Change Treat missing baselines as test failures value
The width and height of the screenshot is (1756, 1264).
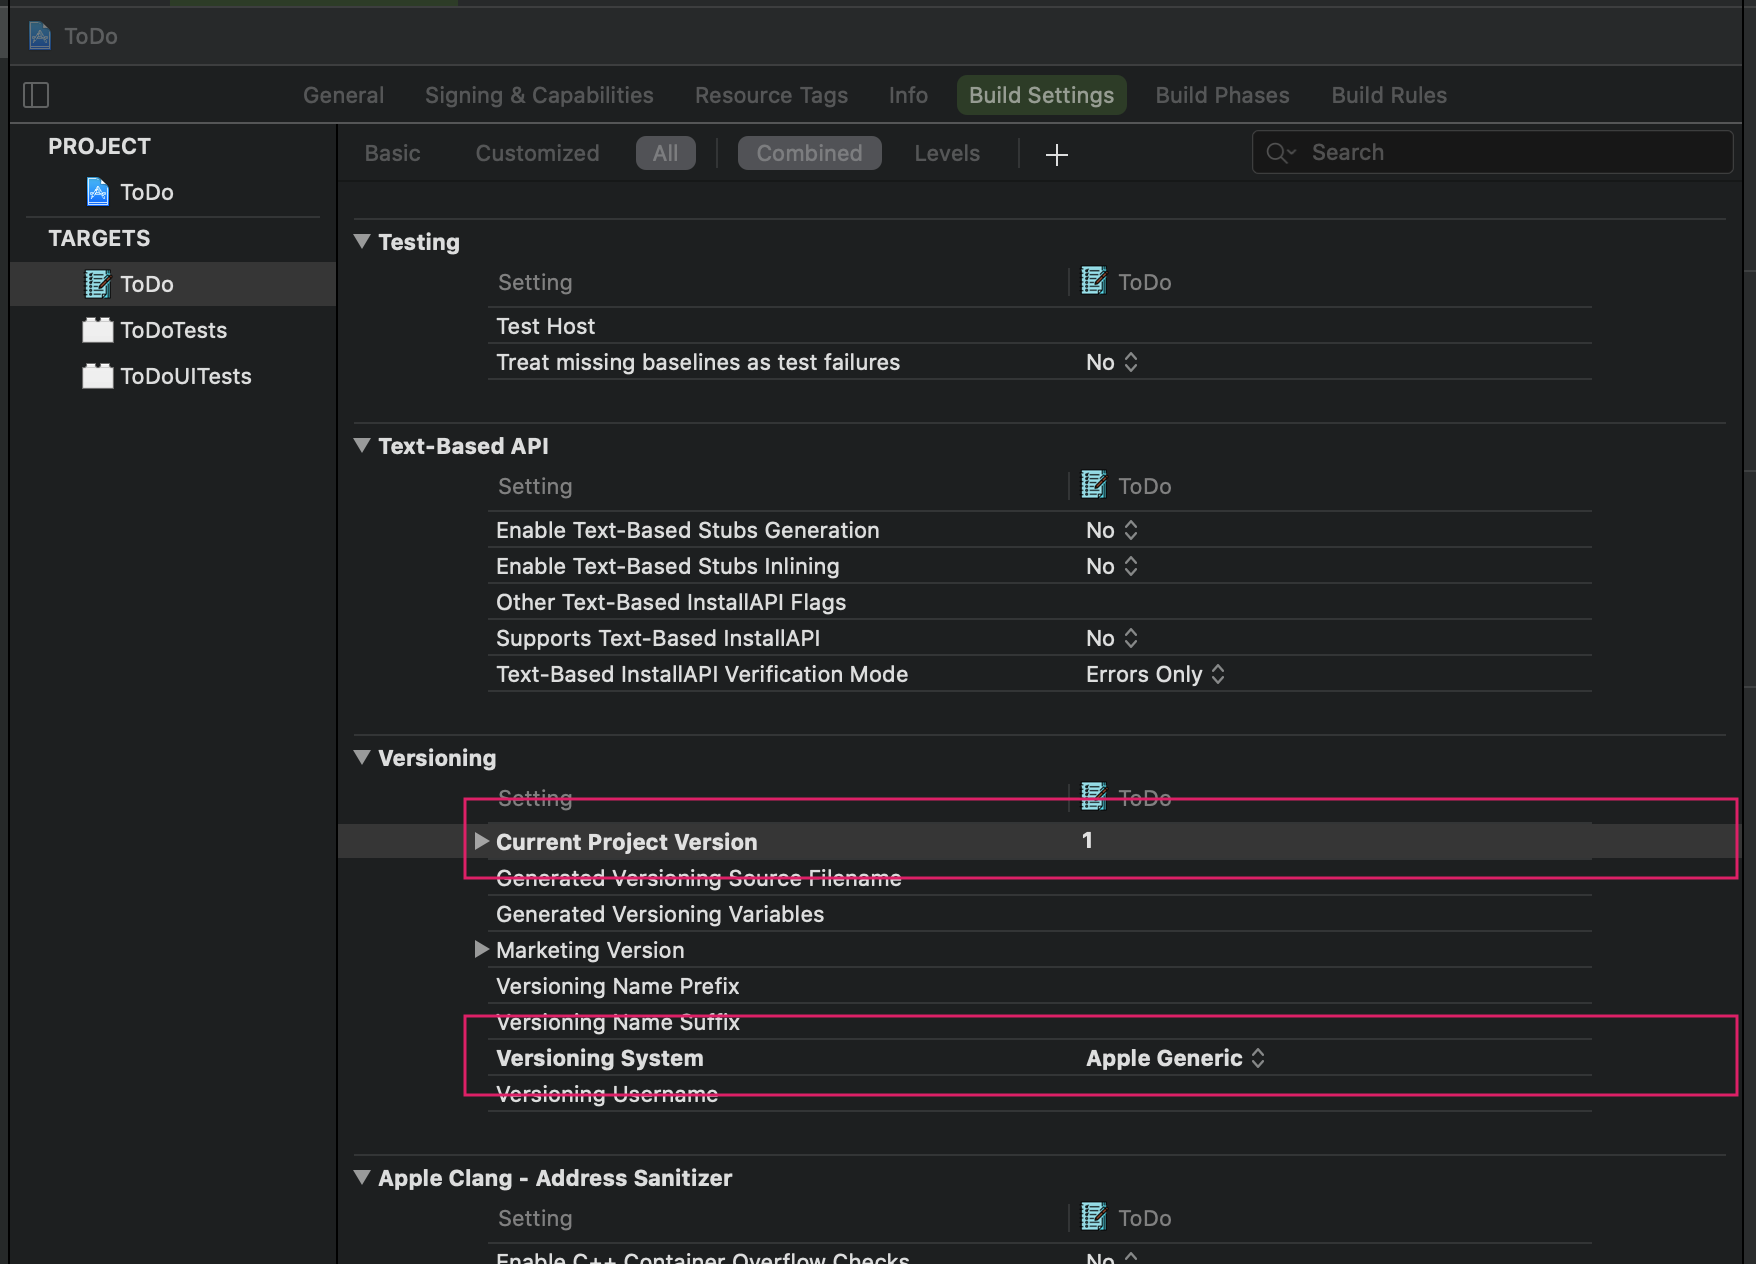[1112, 362]
